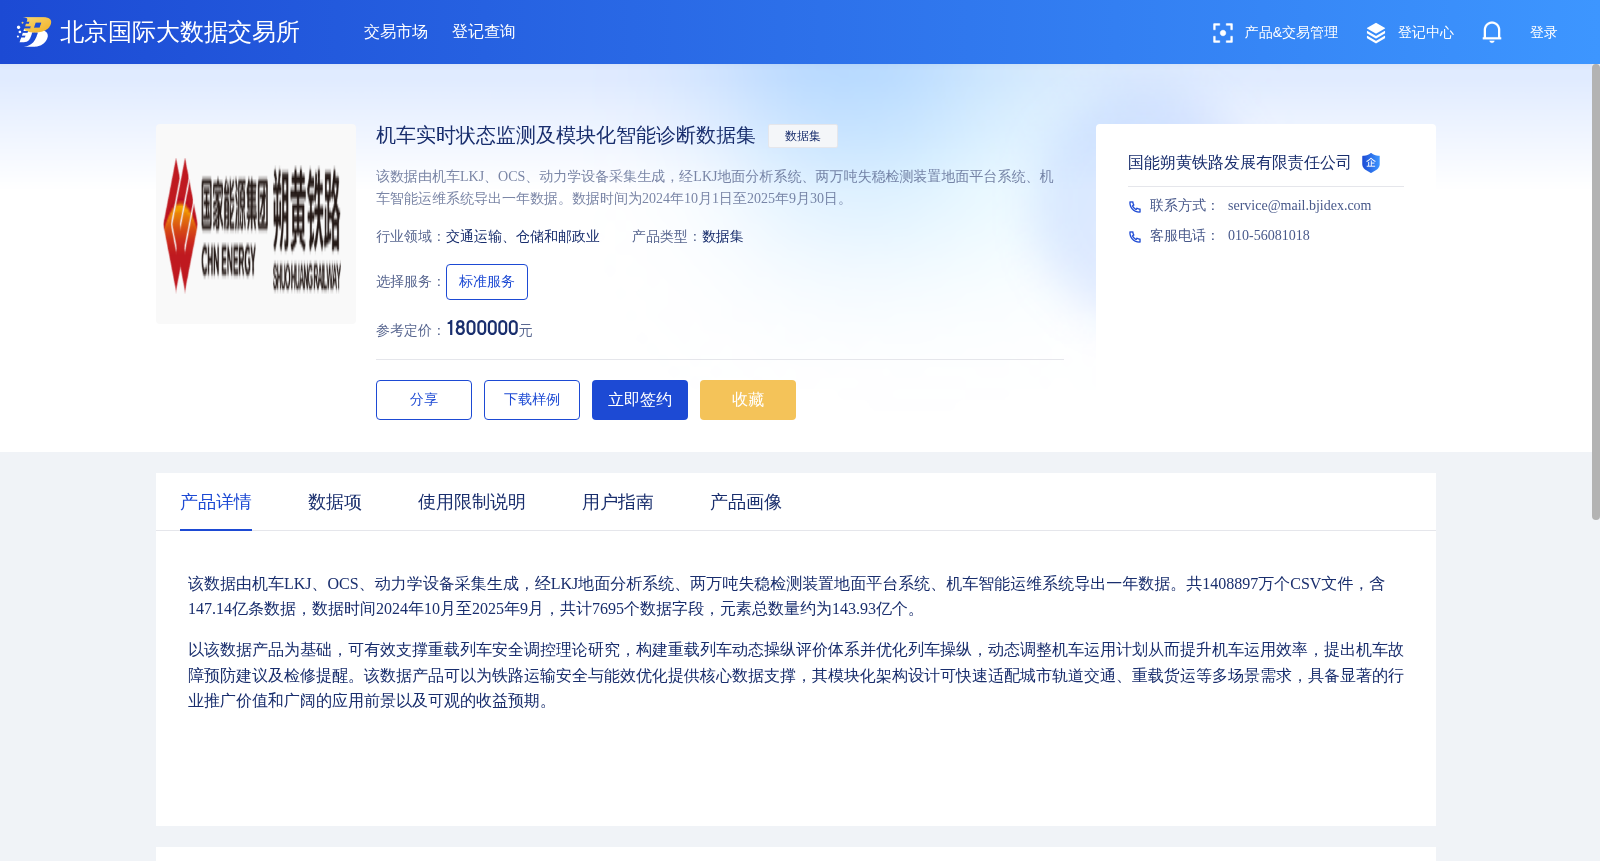Click the product title 机车实时状态监测及模块化智能诊断数据集

pos(566,136)
